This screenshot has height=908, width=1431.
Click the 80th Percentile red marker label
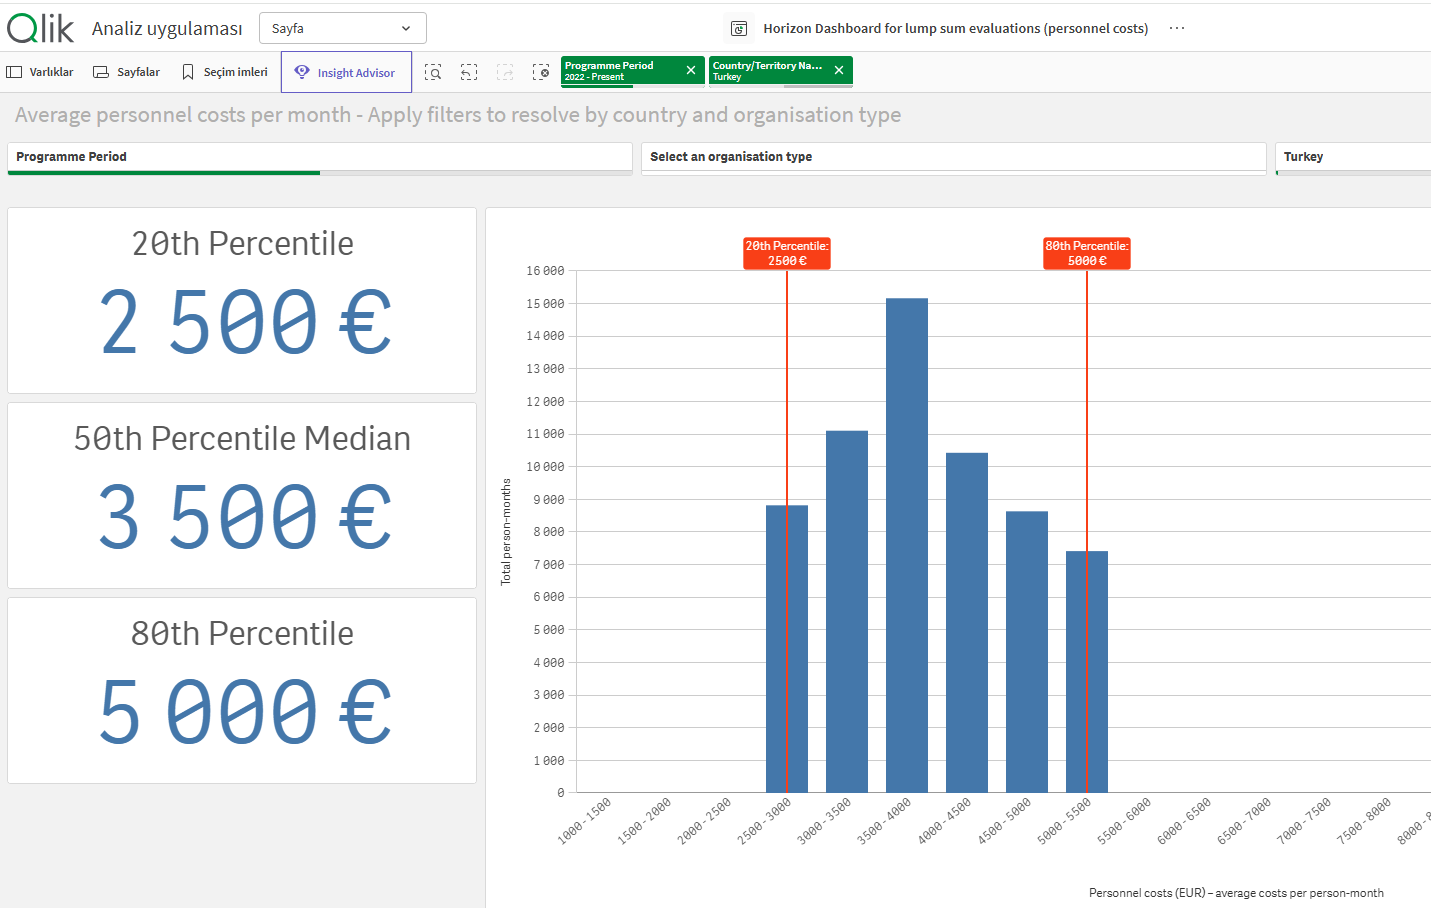(x=1086, y=253)
